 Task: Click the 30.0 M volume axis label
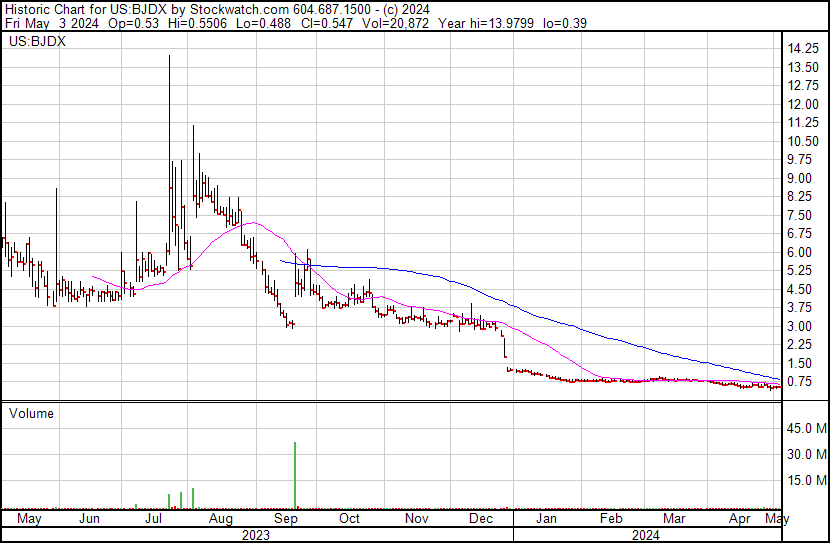(x=804, y=454)
